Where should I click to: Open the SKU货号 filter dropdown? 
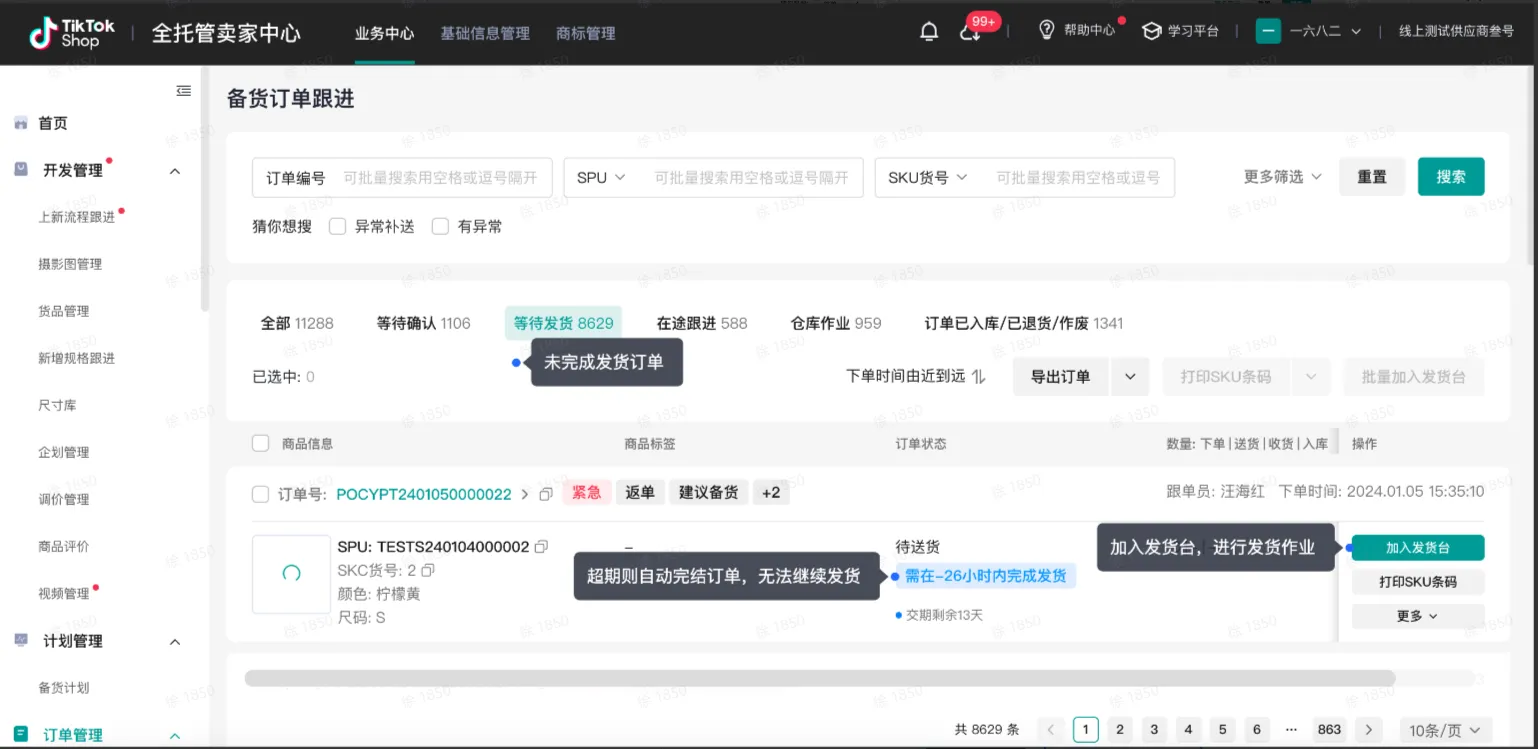928,177
